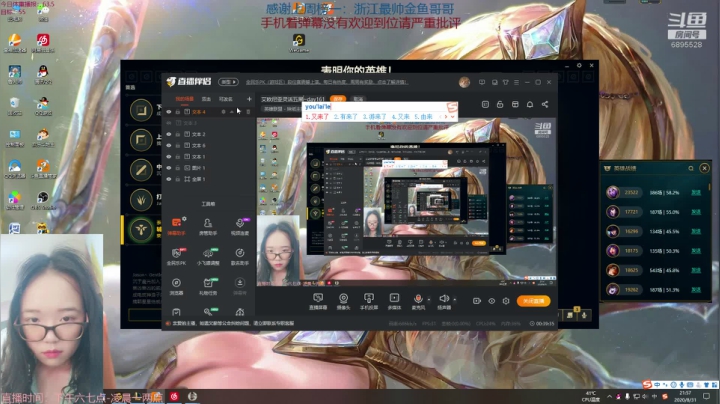Open speaker dropdown arrow

tap(455, 299)
